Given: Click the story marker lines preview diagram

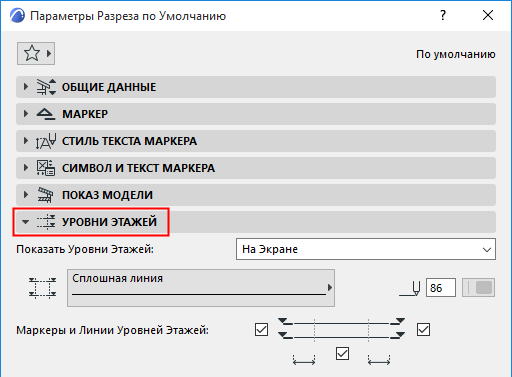Looking at the screenshot, I should coord(342,330).
